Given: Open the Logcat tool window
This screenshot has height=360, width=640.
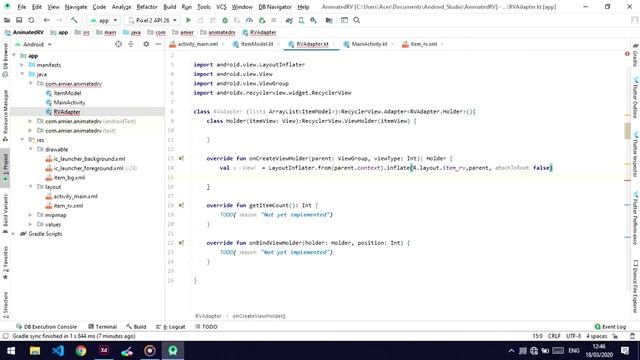Looking at the screenshot, I should tap(171, 327).
